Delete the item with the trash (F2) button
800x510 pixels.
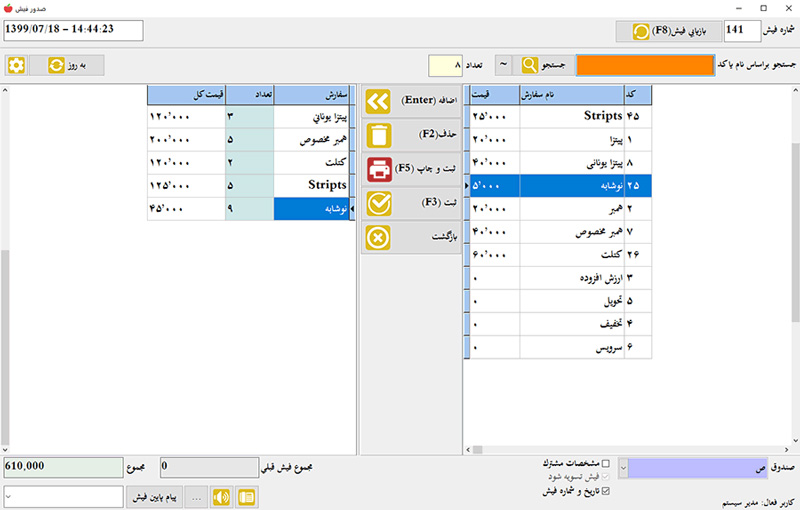tap(411, 135)
